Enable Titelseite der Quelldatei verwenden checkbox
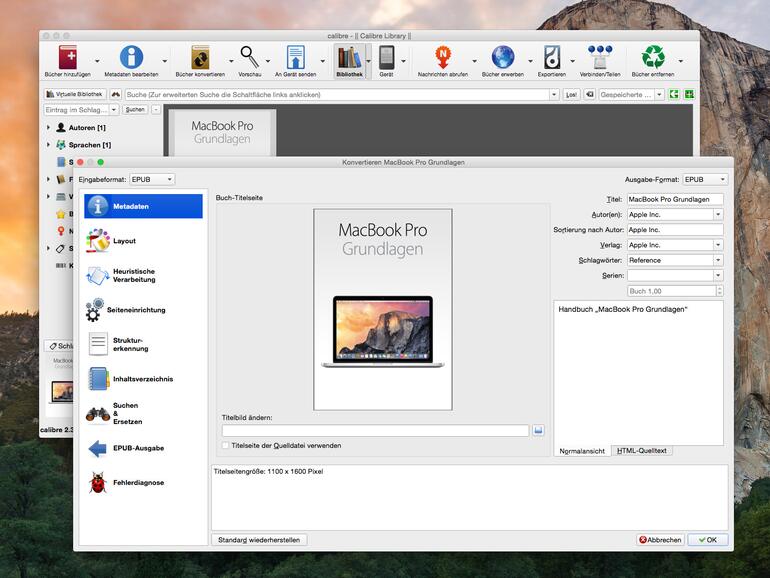The height and width of the screenshot is (578, 770). [x=225, y=445]
